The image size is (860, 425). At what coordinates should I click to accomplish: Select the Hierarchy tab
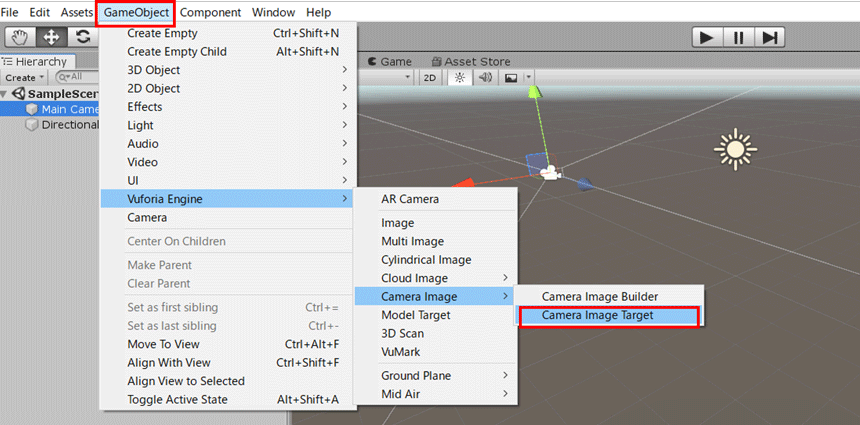[x=35, y=61]
